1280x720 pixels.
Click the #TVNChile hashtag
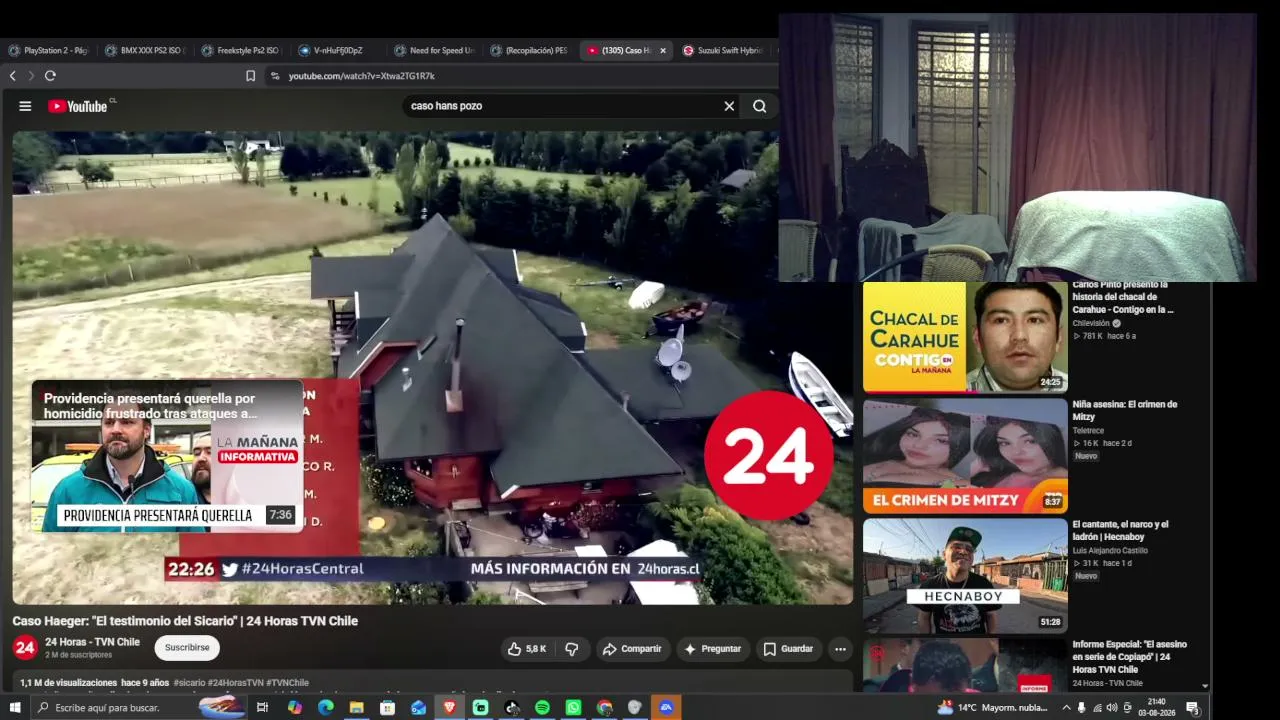point(288,683)
